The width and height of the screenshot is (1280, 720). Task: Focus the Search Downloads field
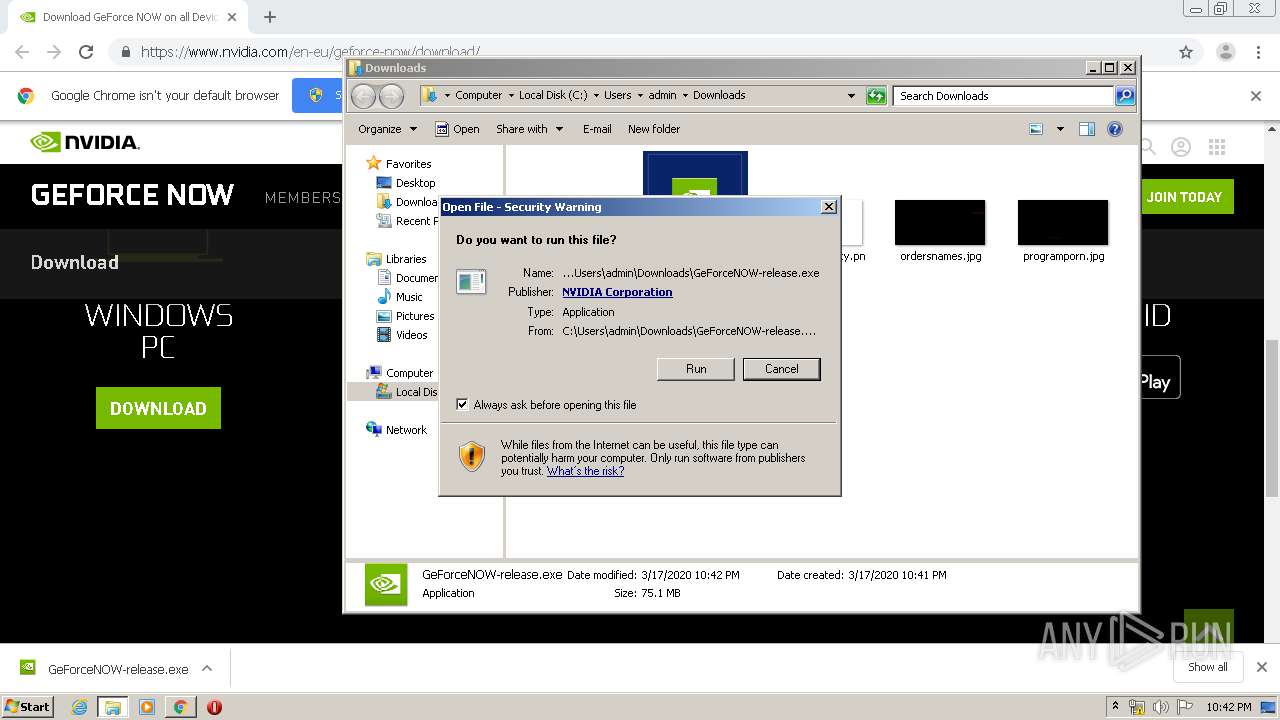tap(1003, 96)
